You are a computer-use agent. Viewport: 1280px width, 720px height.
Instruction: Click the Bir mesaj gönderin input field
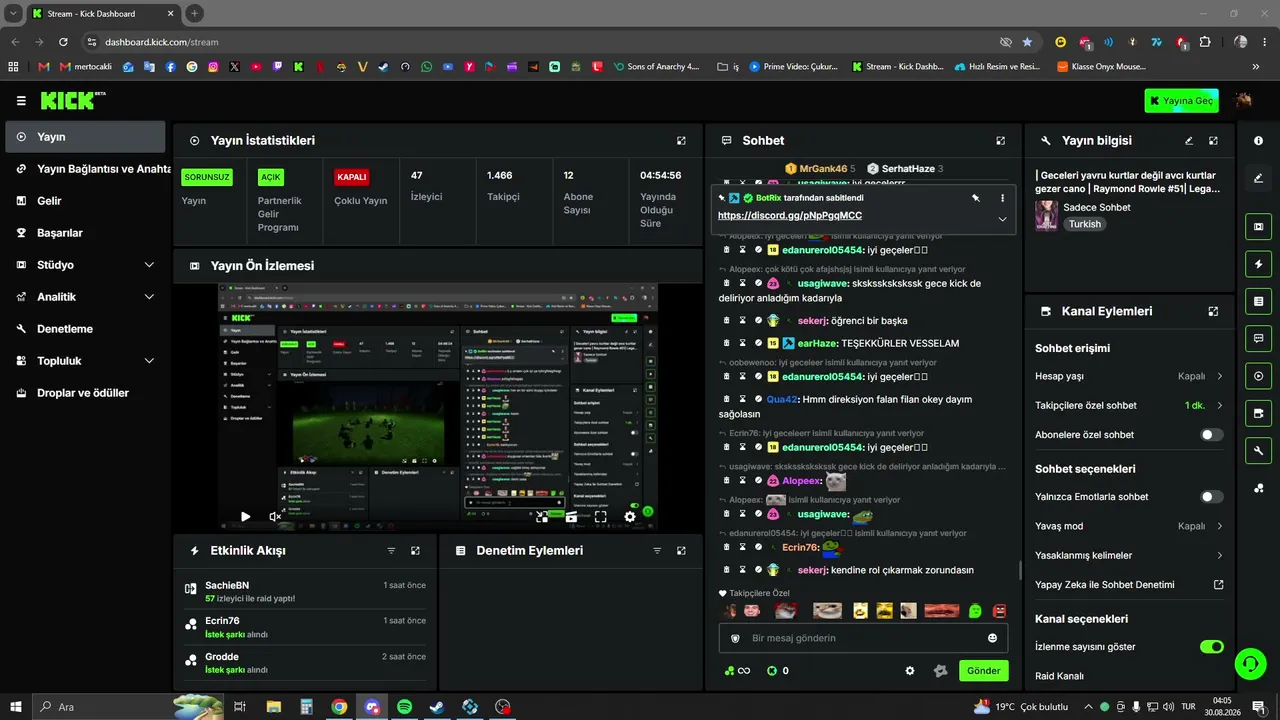[x=863, y=638]
